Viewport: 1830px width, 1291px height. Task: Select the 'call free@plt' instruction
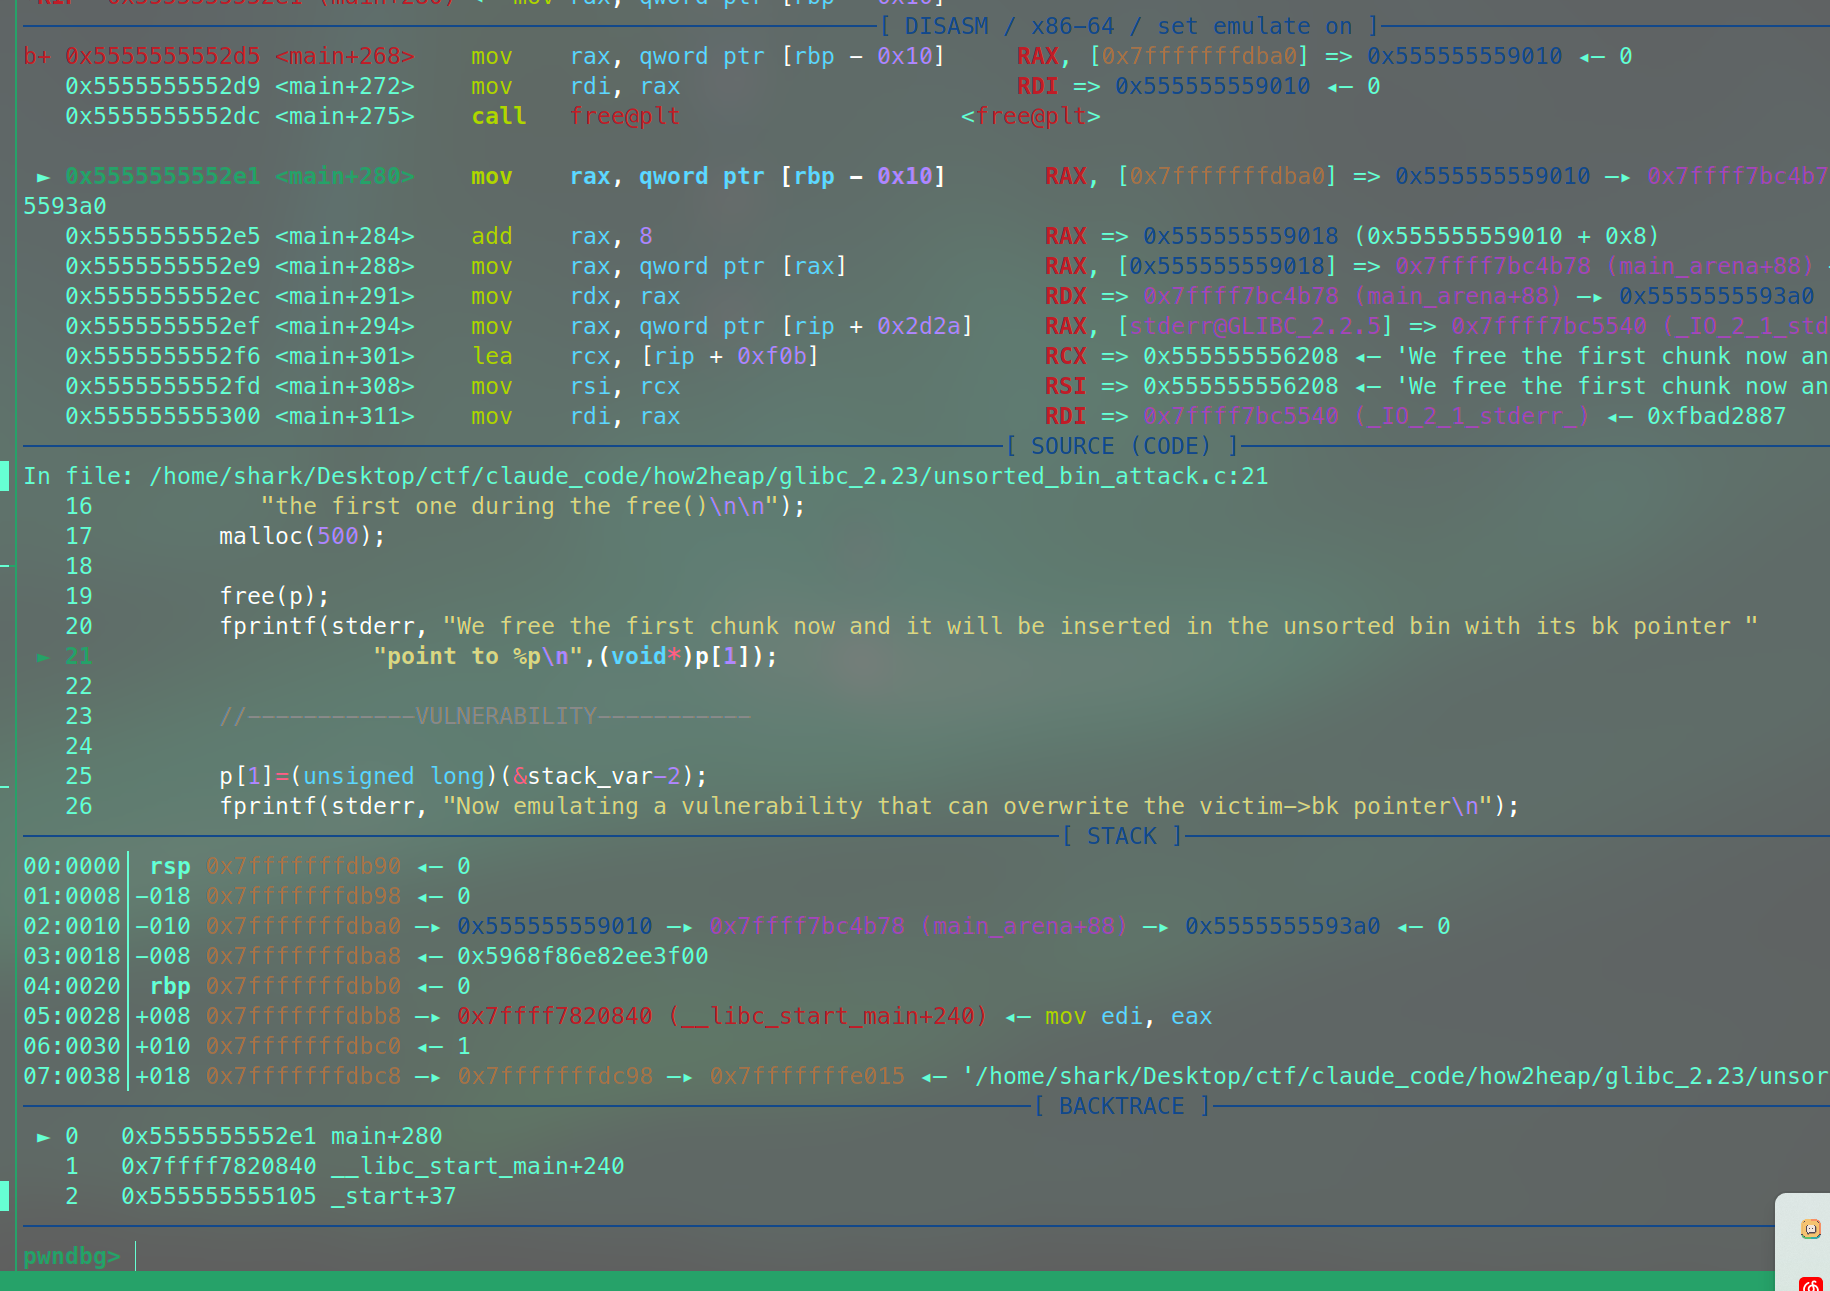pyautogui.click(x=576, y=116)
